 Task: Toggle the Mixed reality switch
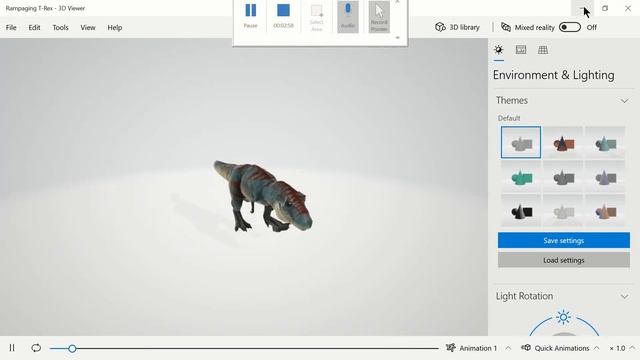[x=570, y=27]
